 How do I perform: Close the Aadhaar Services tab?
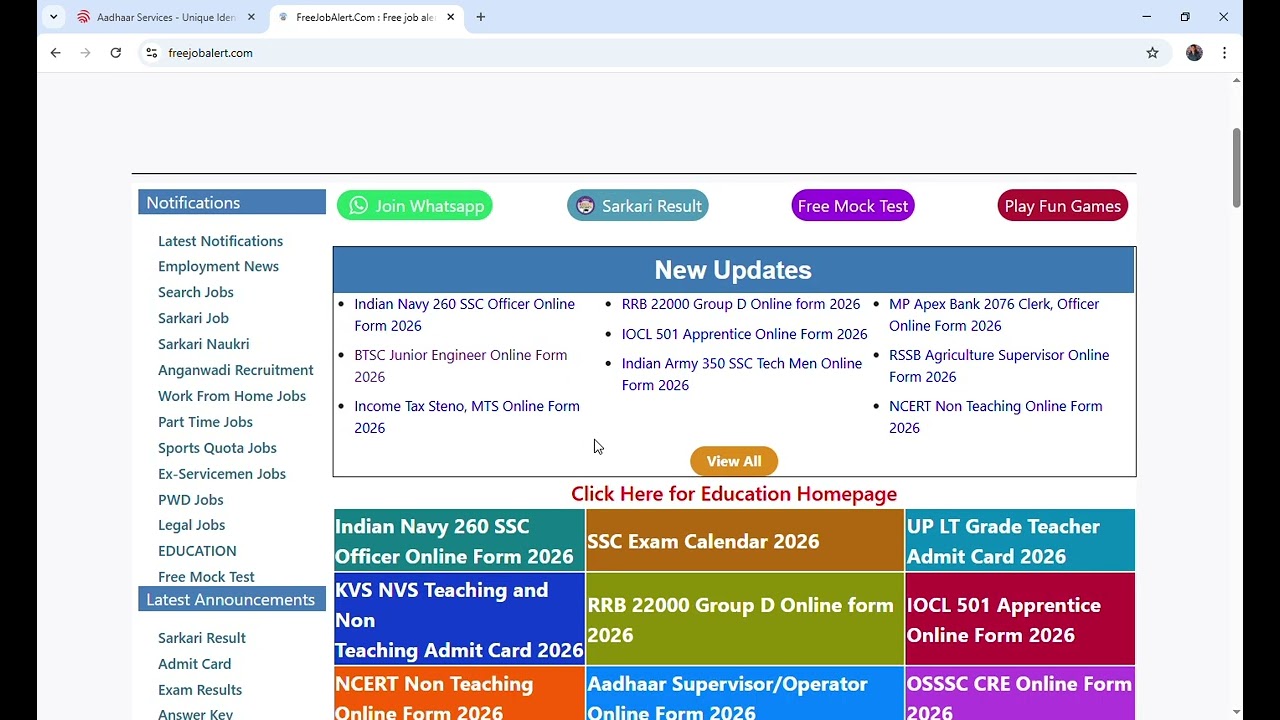pos(251,17)
